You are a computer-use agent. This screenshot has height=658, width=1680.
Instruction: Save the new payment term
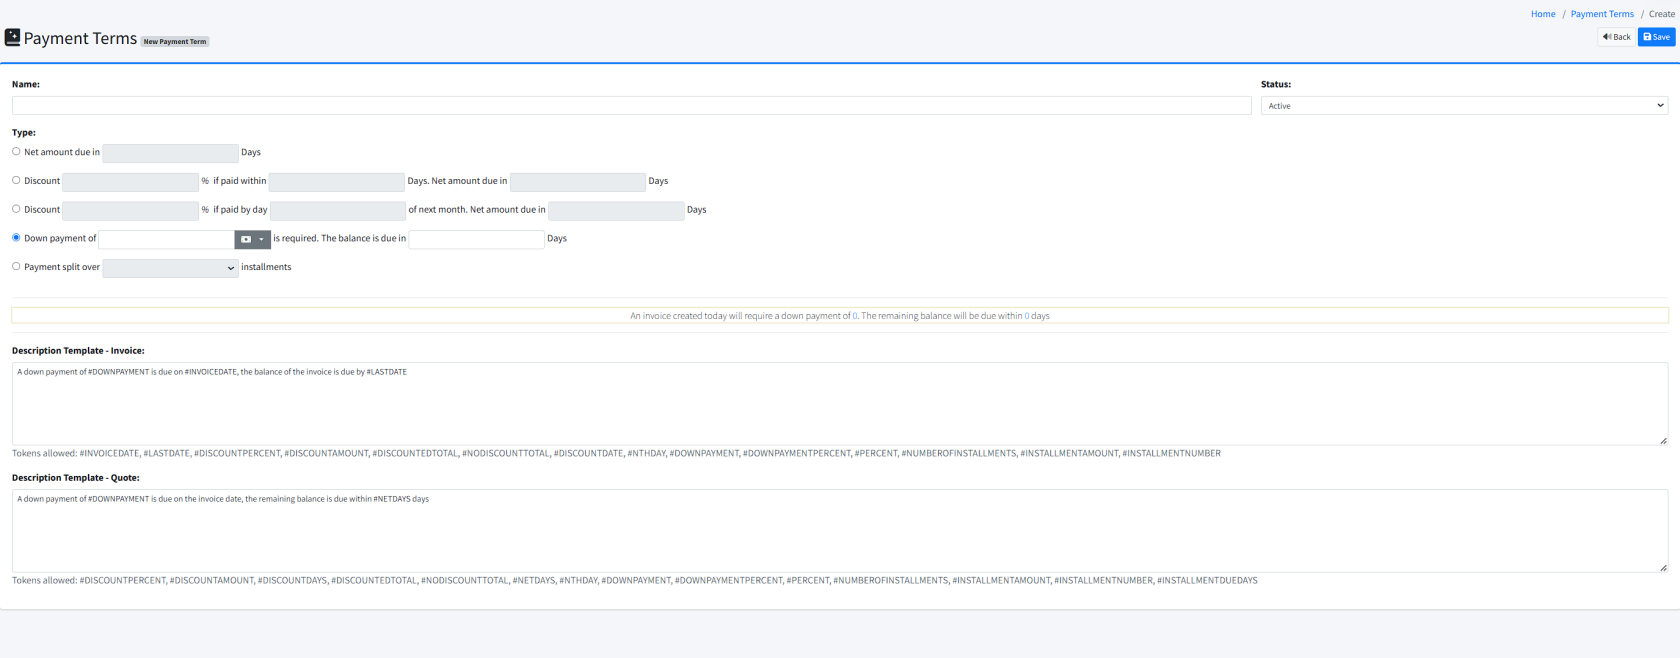coord(1656,37)
